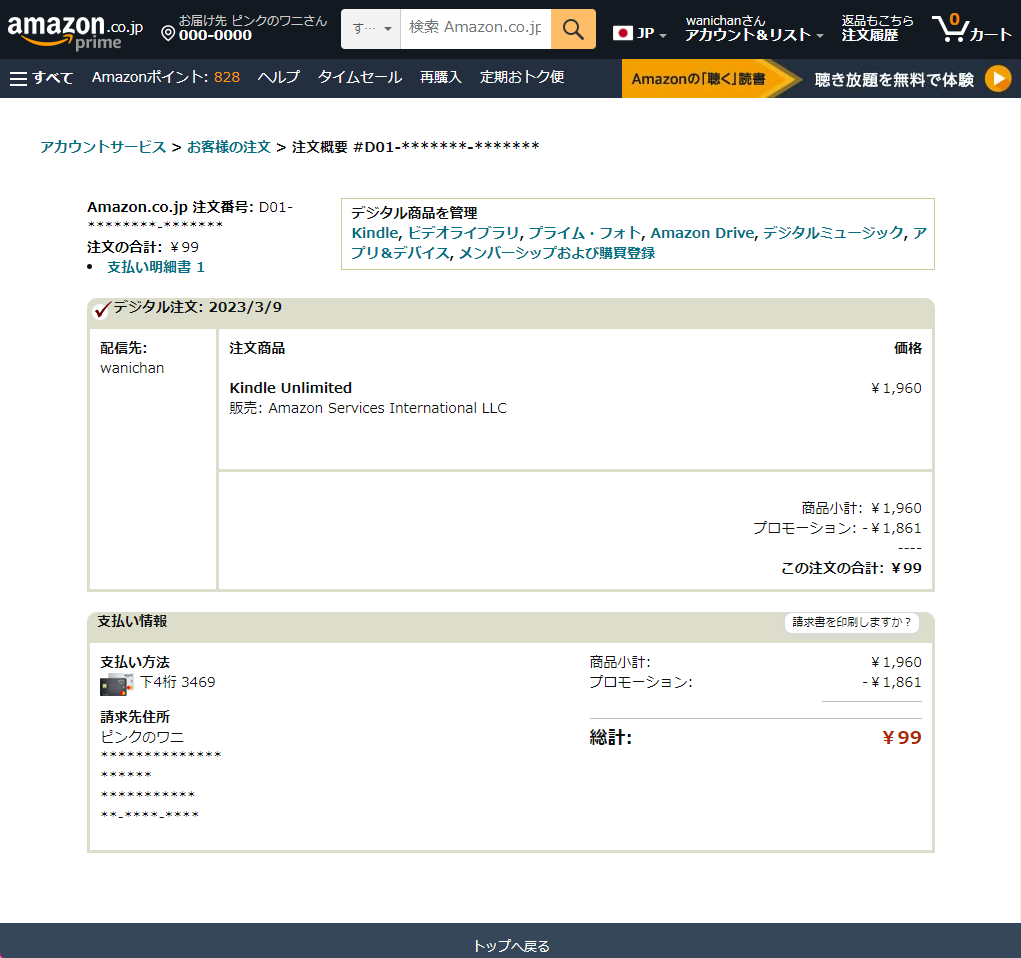
Task: Select デジタル注文: 2023/3/9 heading
Action: 197,307
